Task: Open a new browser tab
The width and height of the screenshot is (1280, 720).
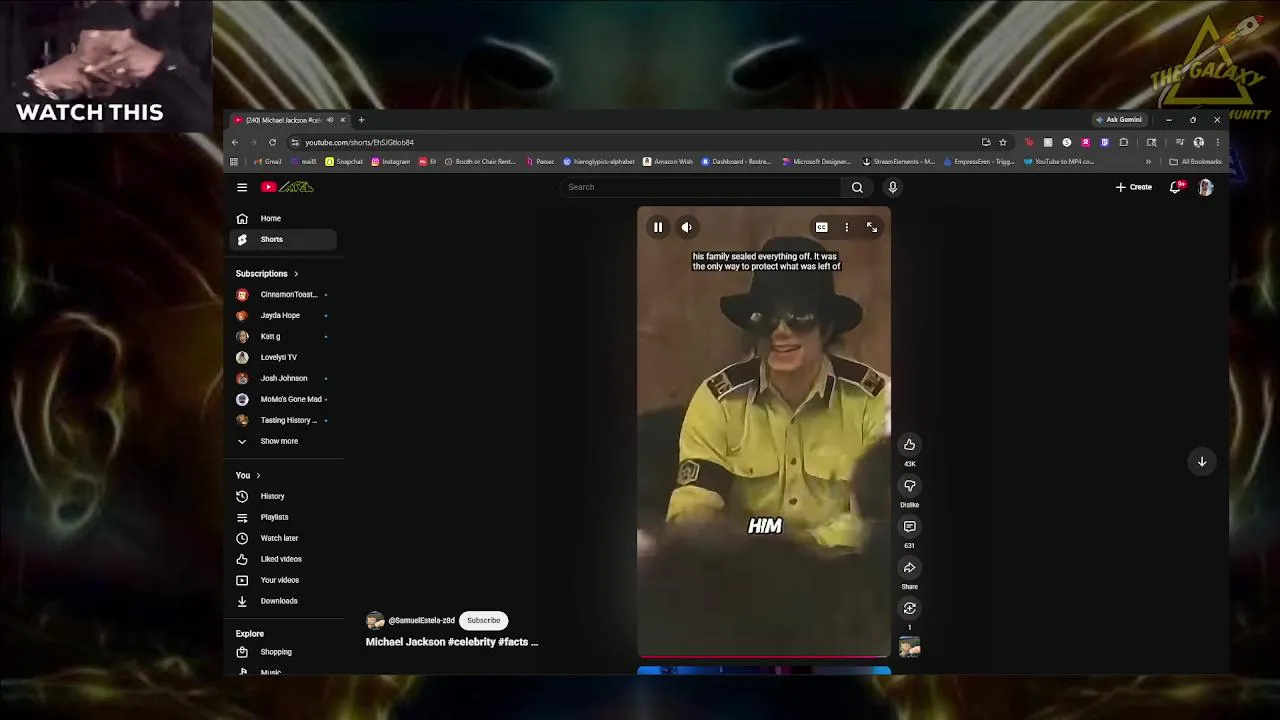Action: 361,120
